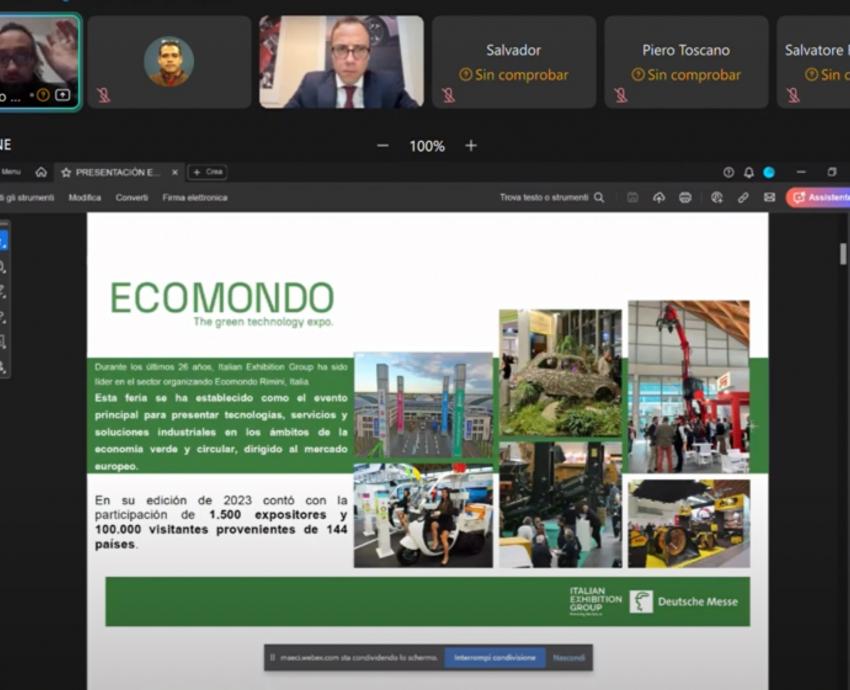Click the ECOMONDO title on the slide
This screenshot has width=850, height=690.
point(222,298)
